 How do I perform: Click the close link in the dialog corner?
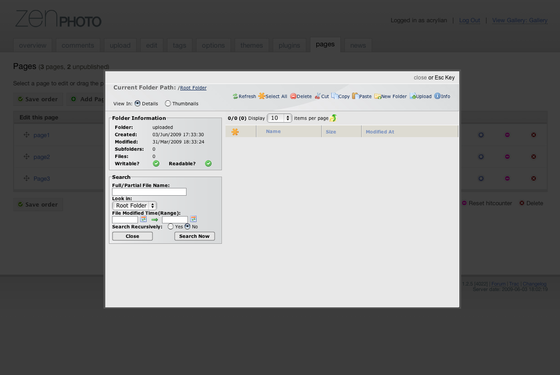[420, 78]
